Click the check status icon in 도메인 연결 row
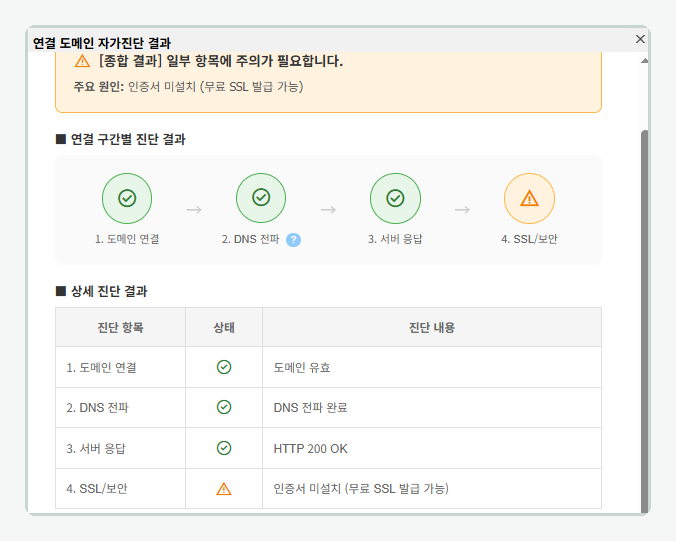The image size is (676, 541). [224, 367]
